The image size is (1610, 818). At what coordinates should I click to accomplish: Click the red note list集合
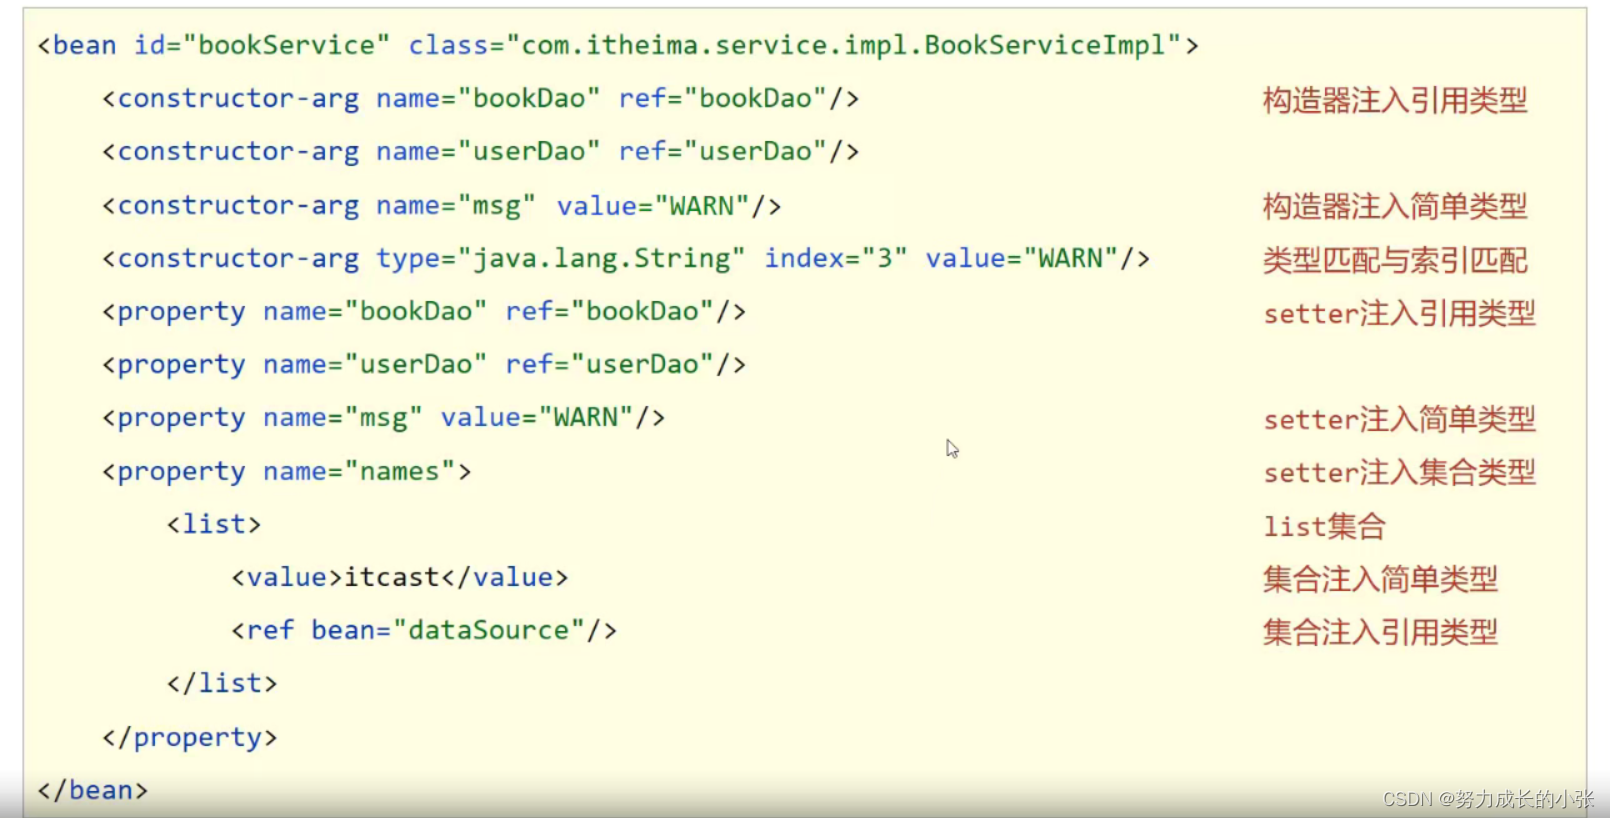point(1325,526)
